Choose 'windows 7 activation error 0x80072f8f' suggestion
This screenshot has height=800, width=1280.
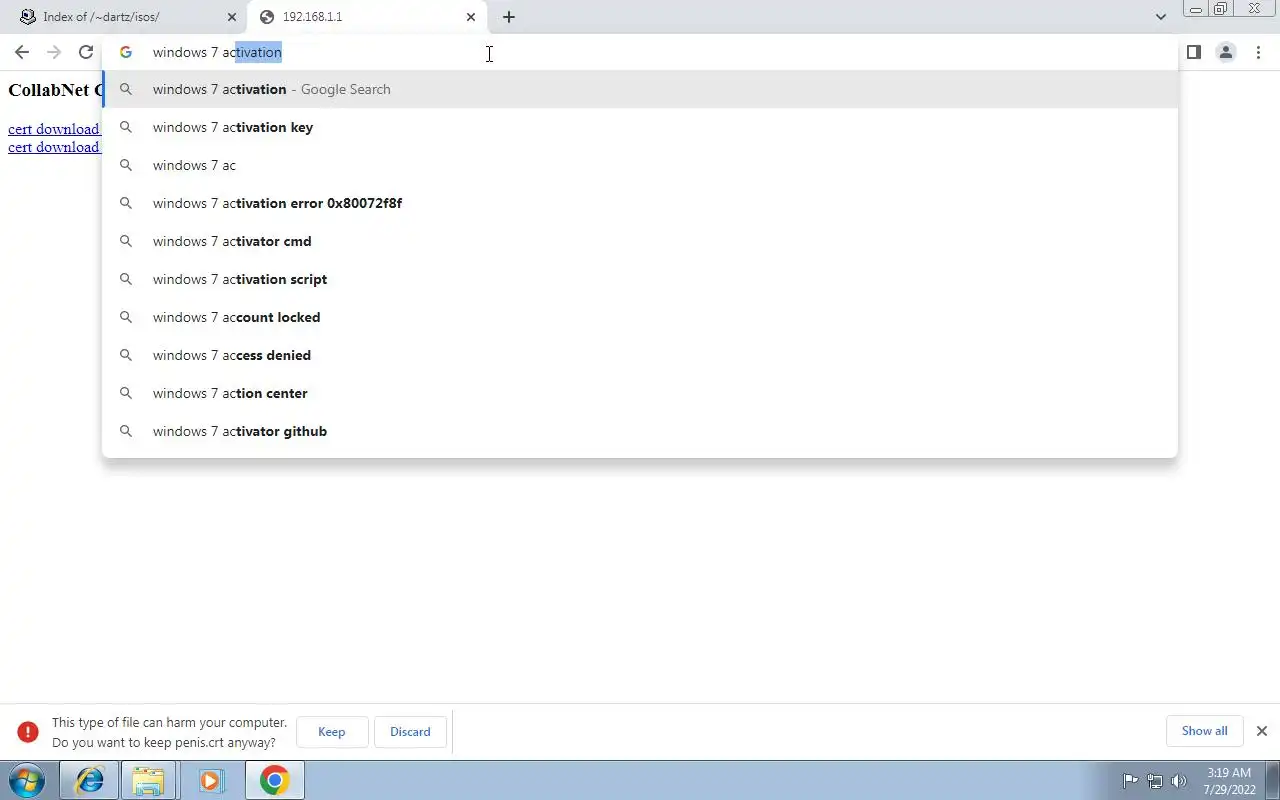(x=640, y=203)
